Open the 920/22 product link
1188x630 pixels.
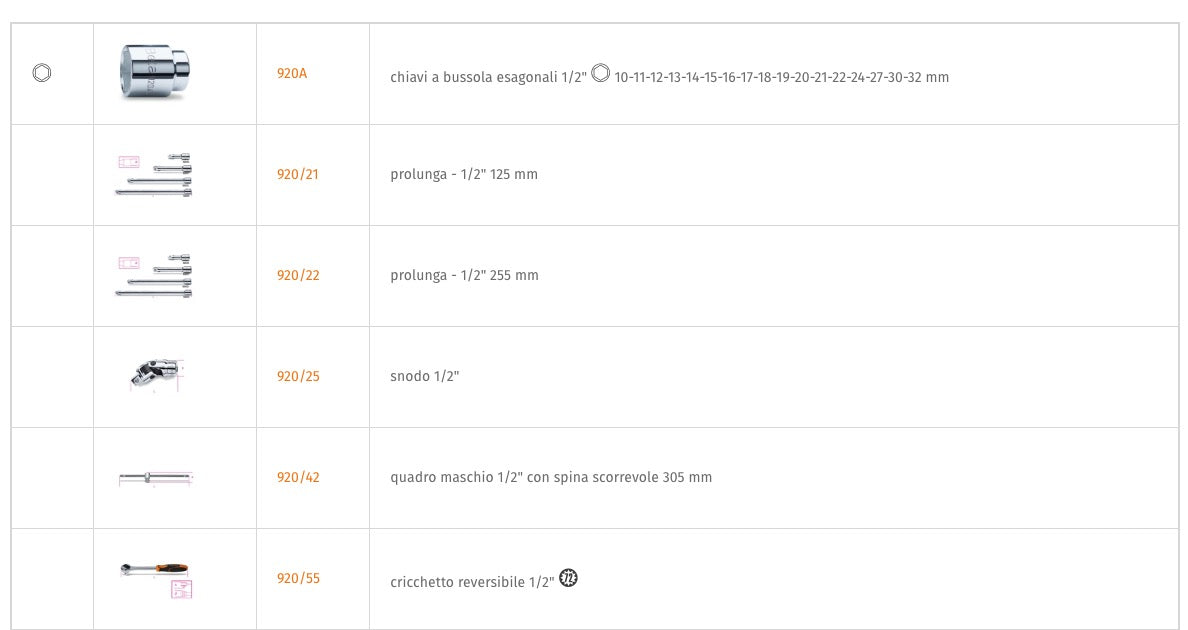coord(298,276)
